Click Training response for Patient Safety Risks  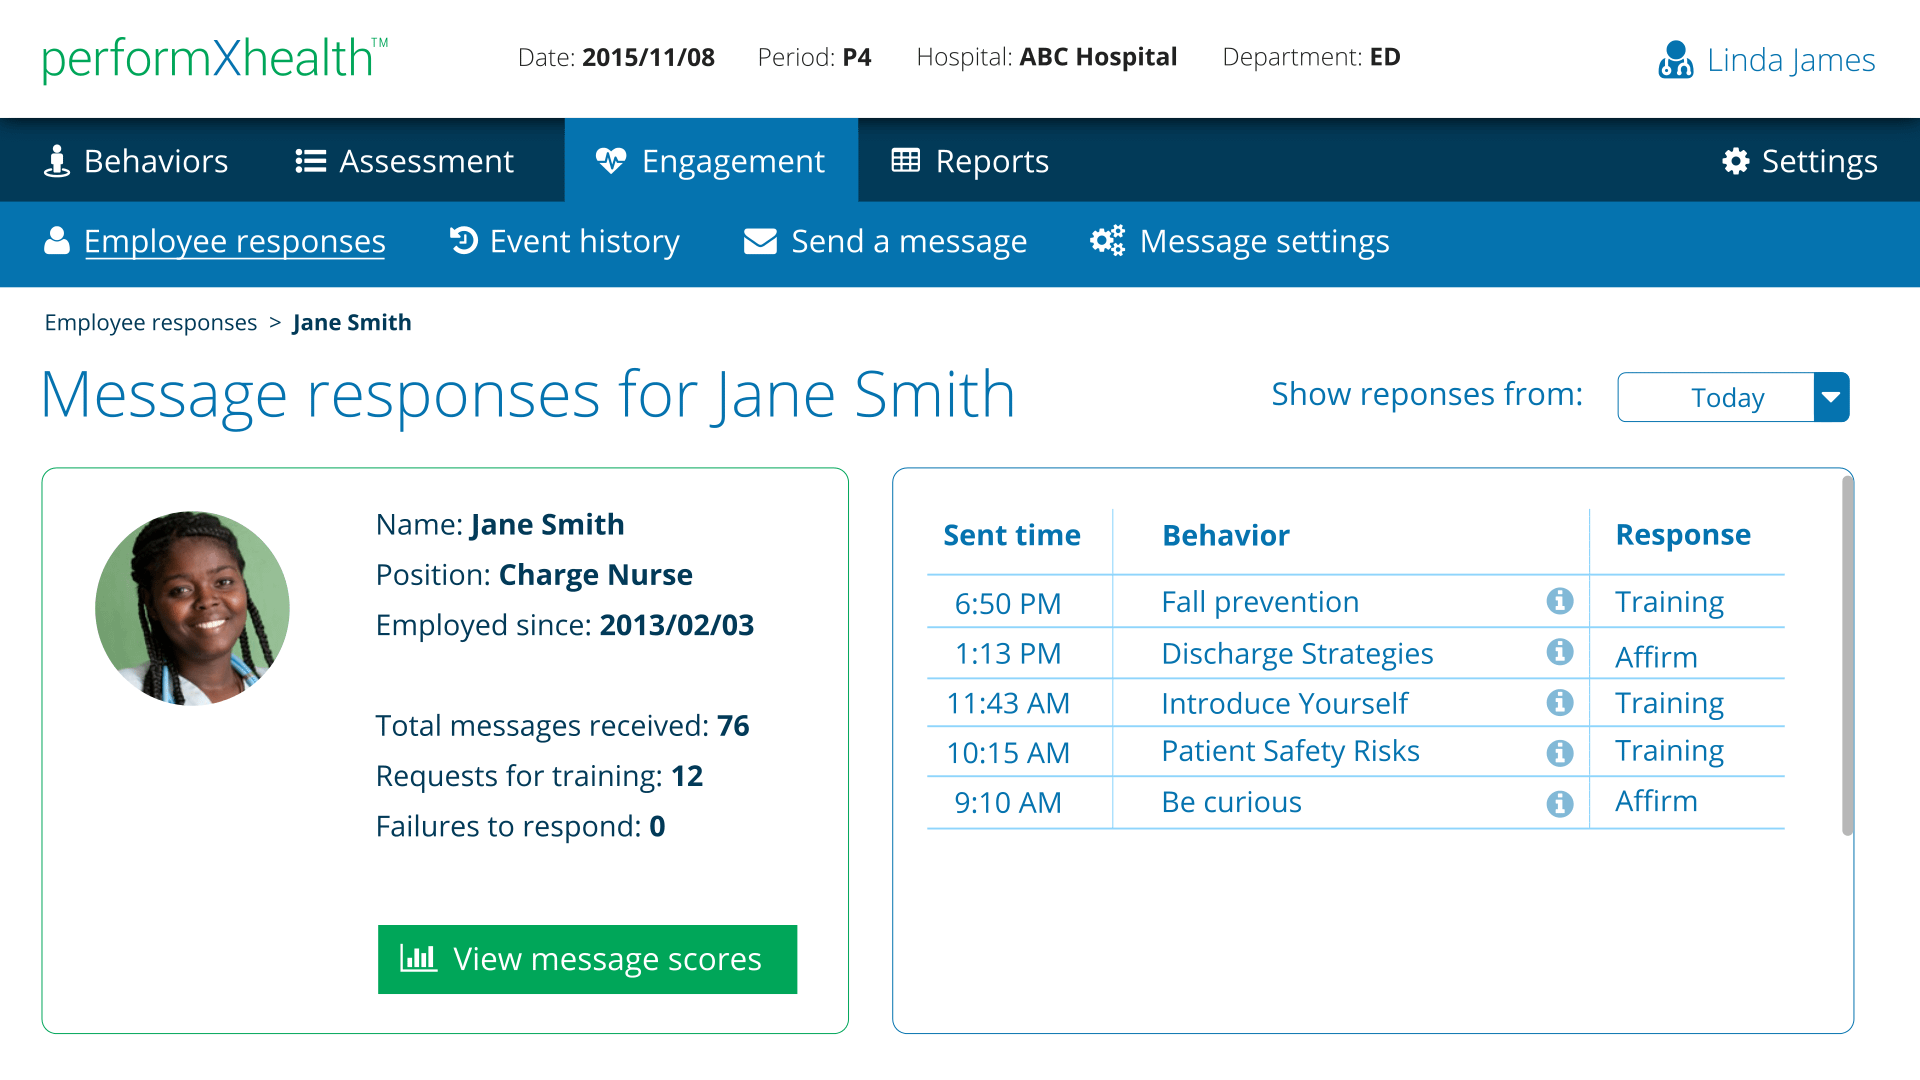(1669, 751)
